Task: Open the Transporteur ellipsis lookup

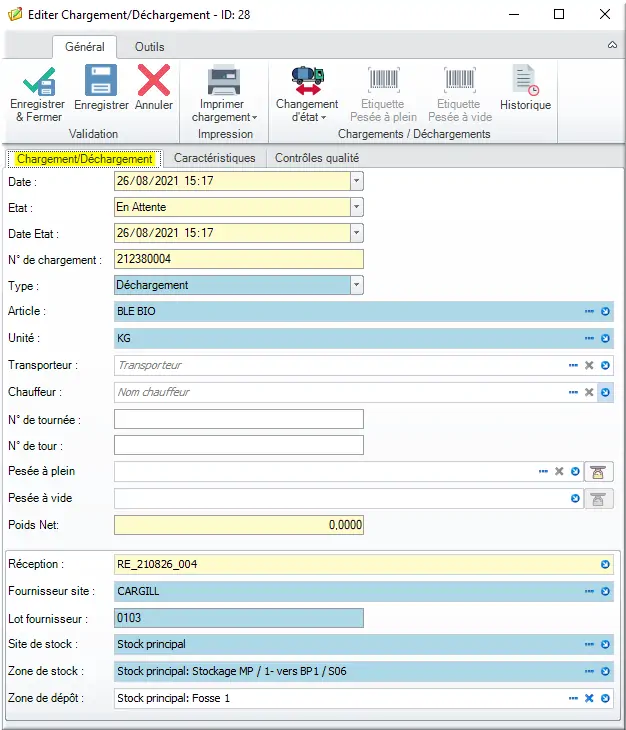Action: point(573,365)
